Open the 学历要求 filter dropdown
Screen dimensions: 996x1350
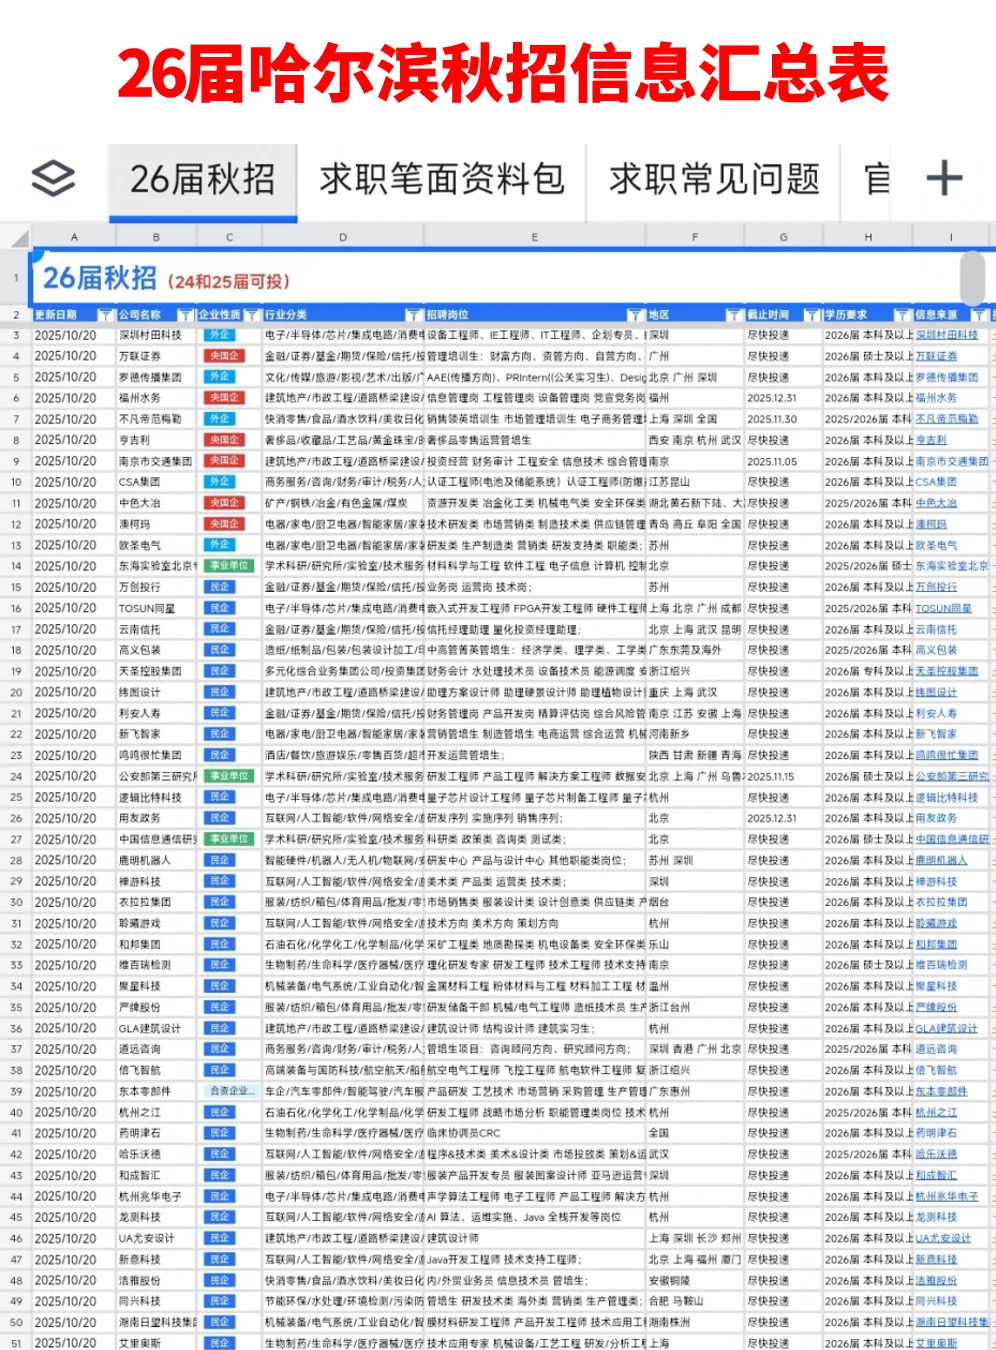click(903, 313)
